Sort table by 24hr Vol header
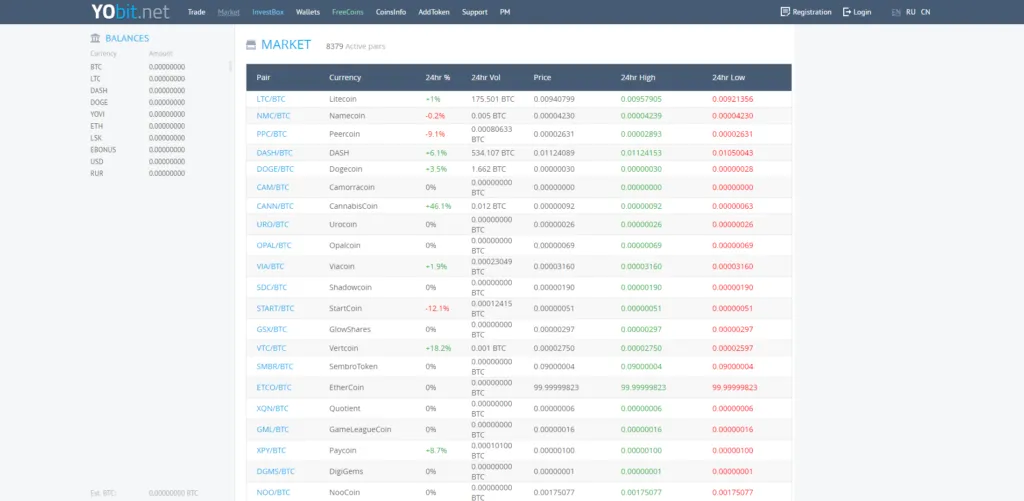Screen dimensions: 1024x501 [486, 77]
